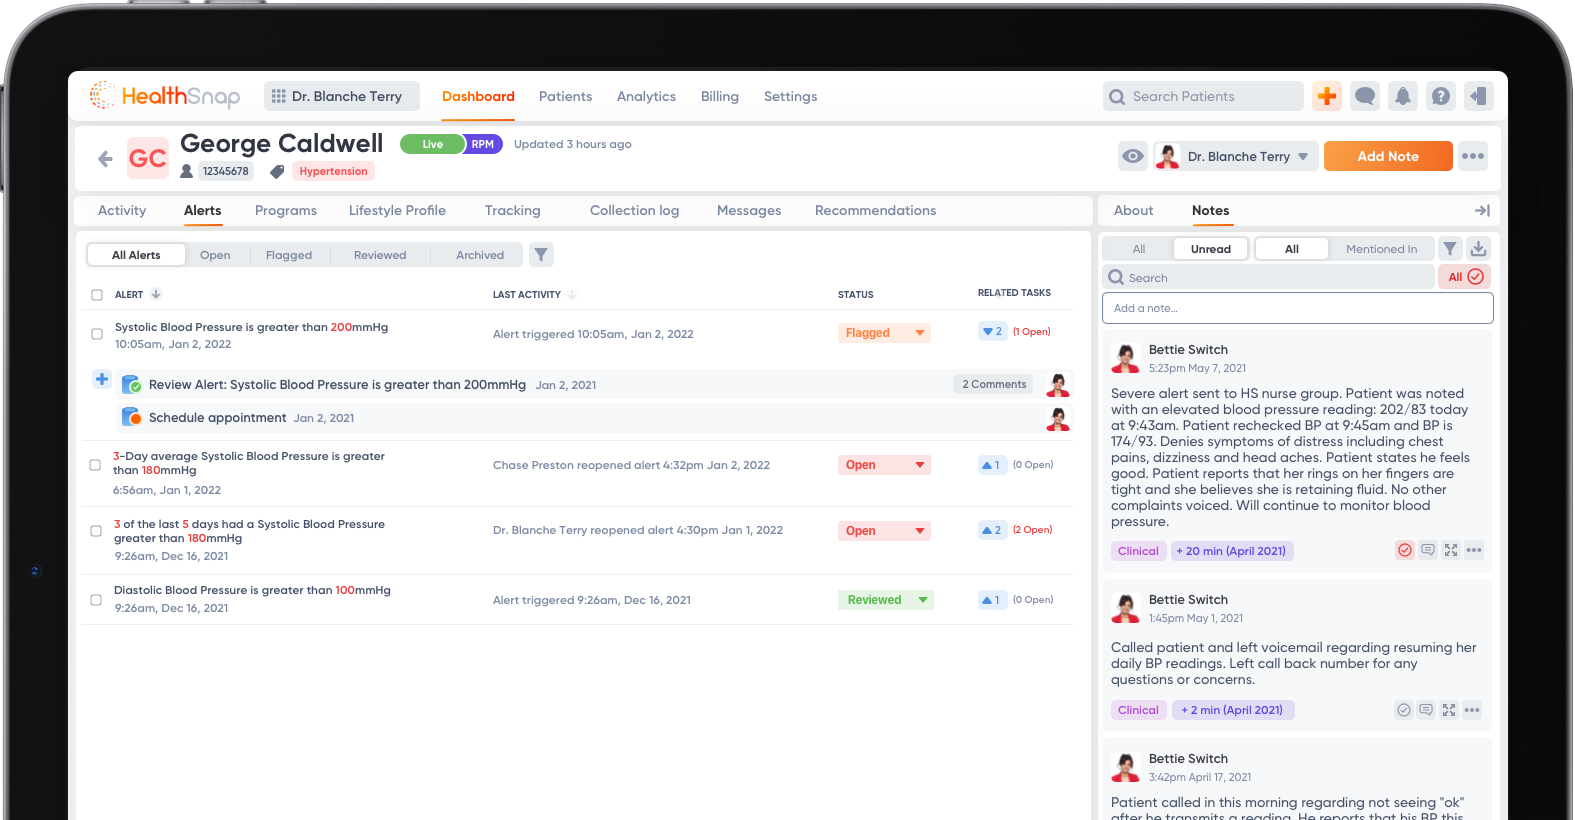Click the logout door icon in header
Viewport: 1575px width, 820px height.
(x=1479, y=96)
